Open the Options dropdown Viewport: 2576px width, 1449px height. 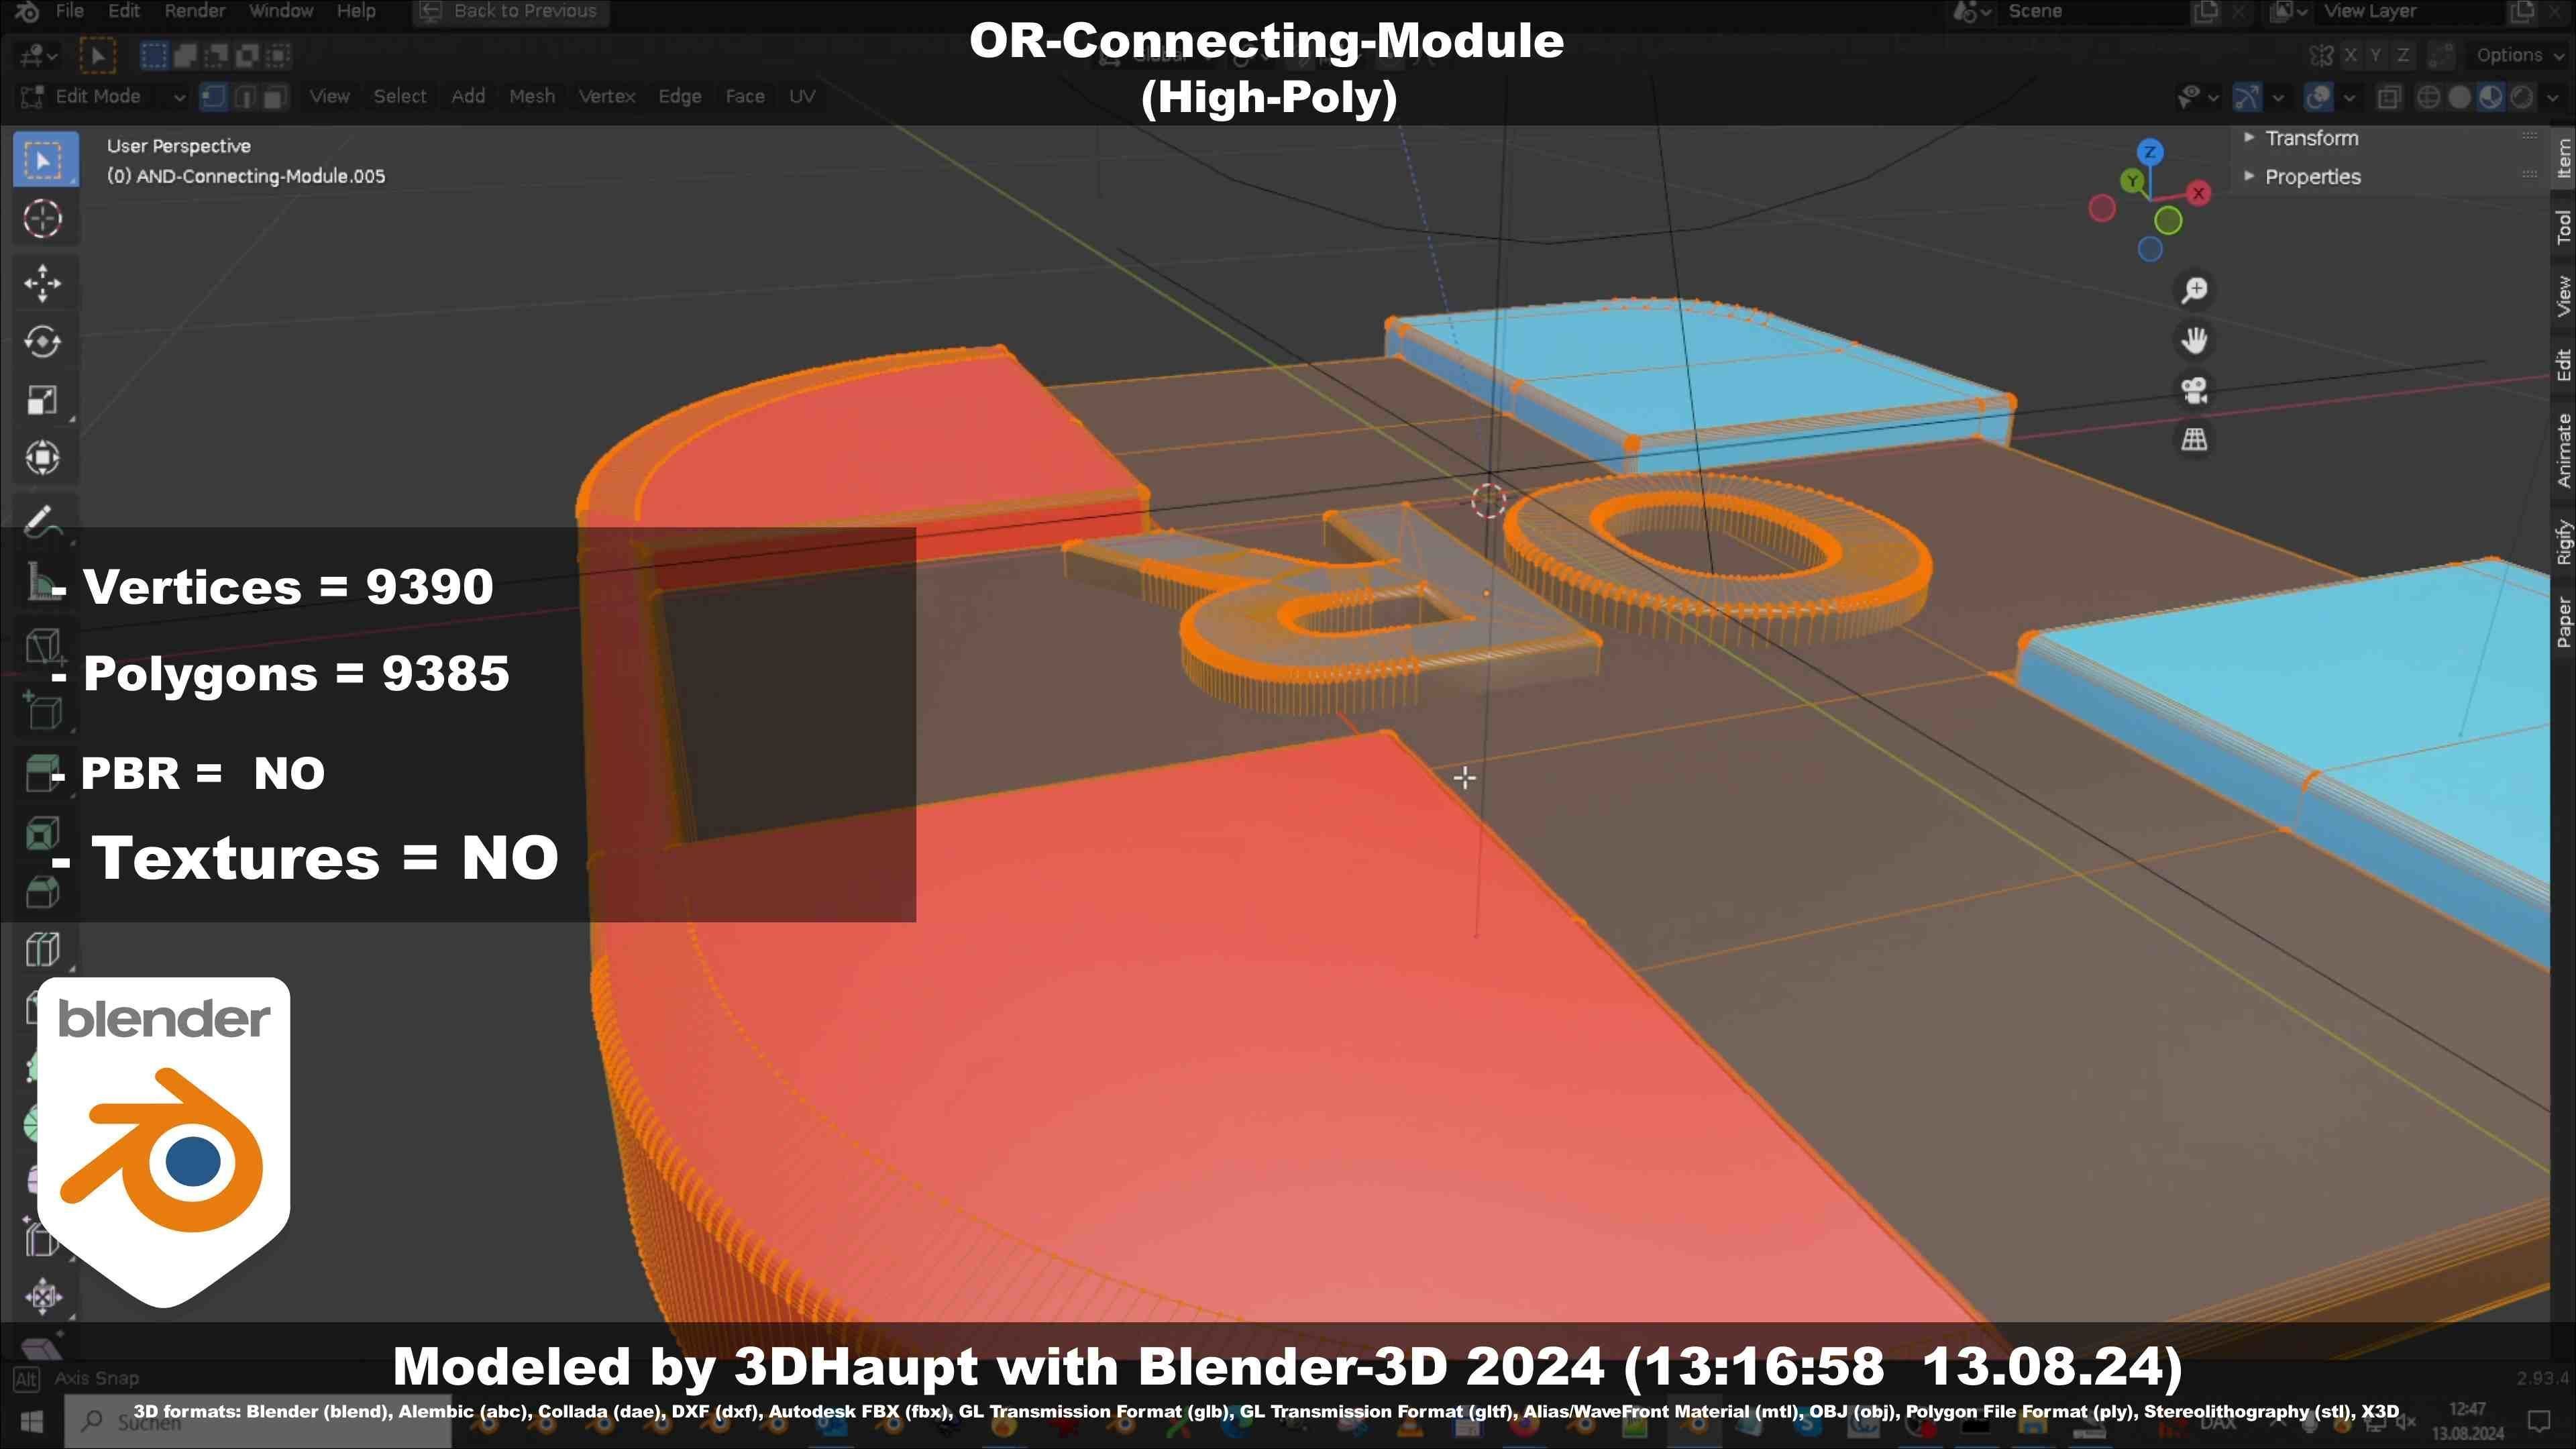click(2519, 55)
